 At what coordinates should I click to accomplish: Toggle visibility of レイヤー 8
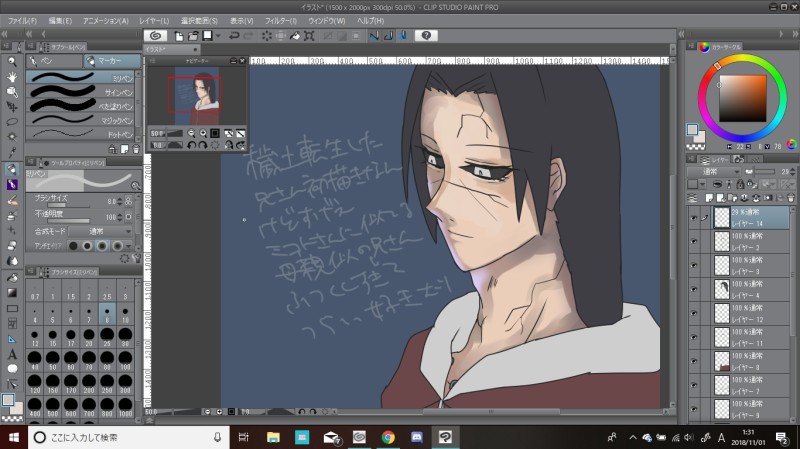tap(693, 361)
